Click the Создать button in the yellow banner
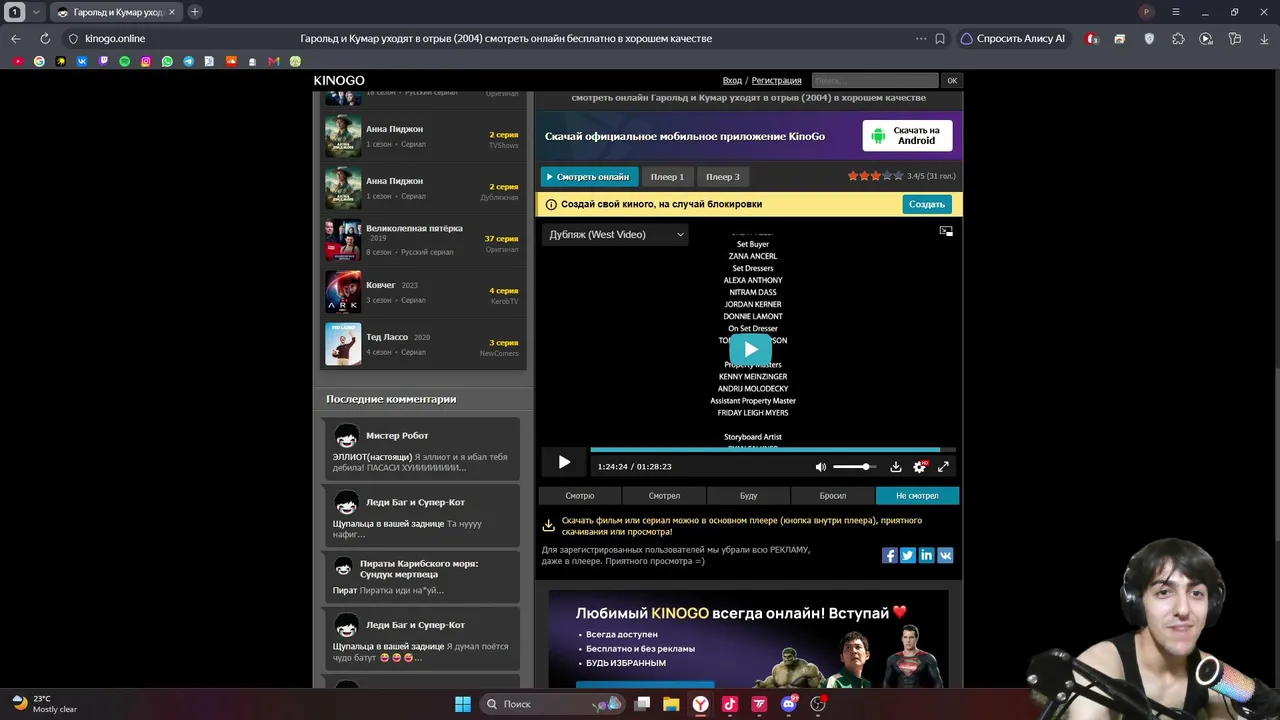 click(927, 204)
